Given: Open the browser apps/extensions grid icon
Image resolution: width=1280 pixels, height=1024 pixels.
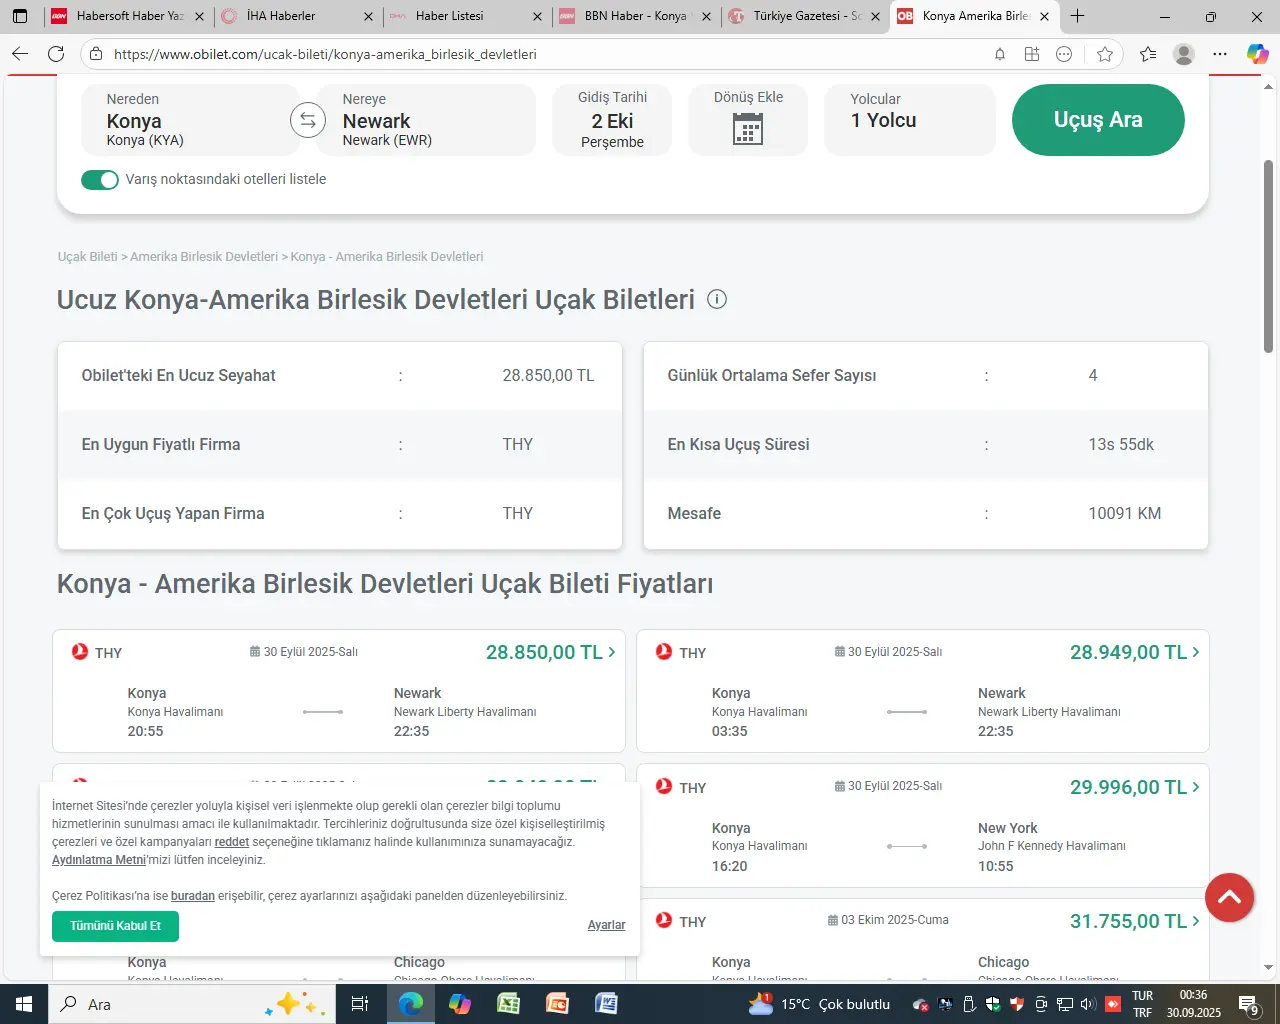Looking at the screenshot, I should pyautogui.click(x=1032, y=54).
